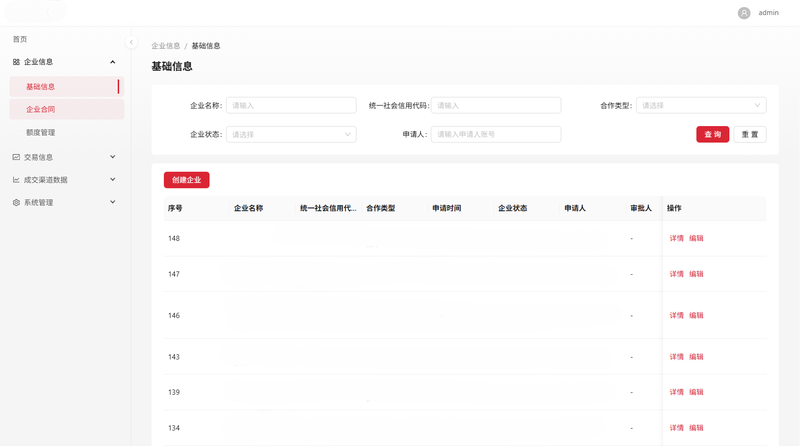Collapse the sidebar with the arrow button
800x446 pixels.
131,42
